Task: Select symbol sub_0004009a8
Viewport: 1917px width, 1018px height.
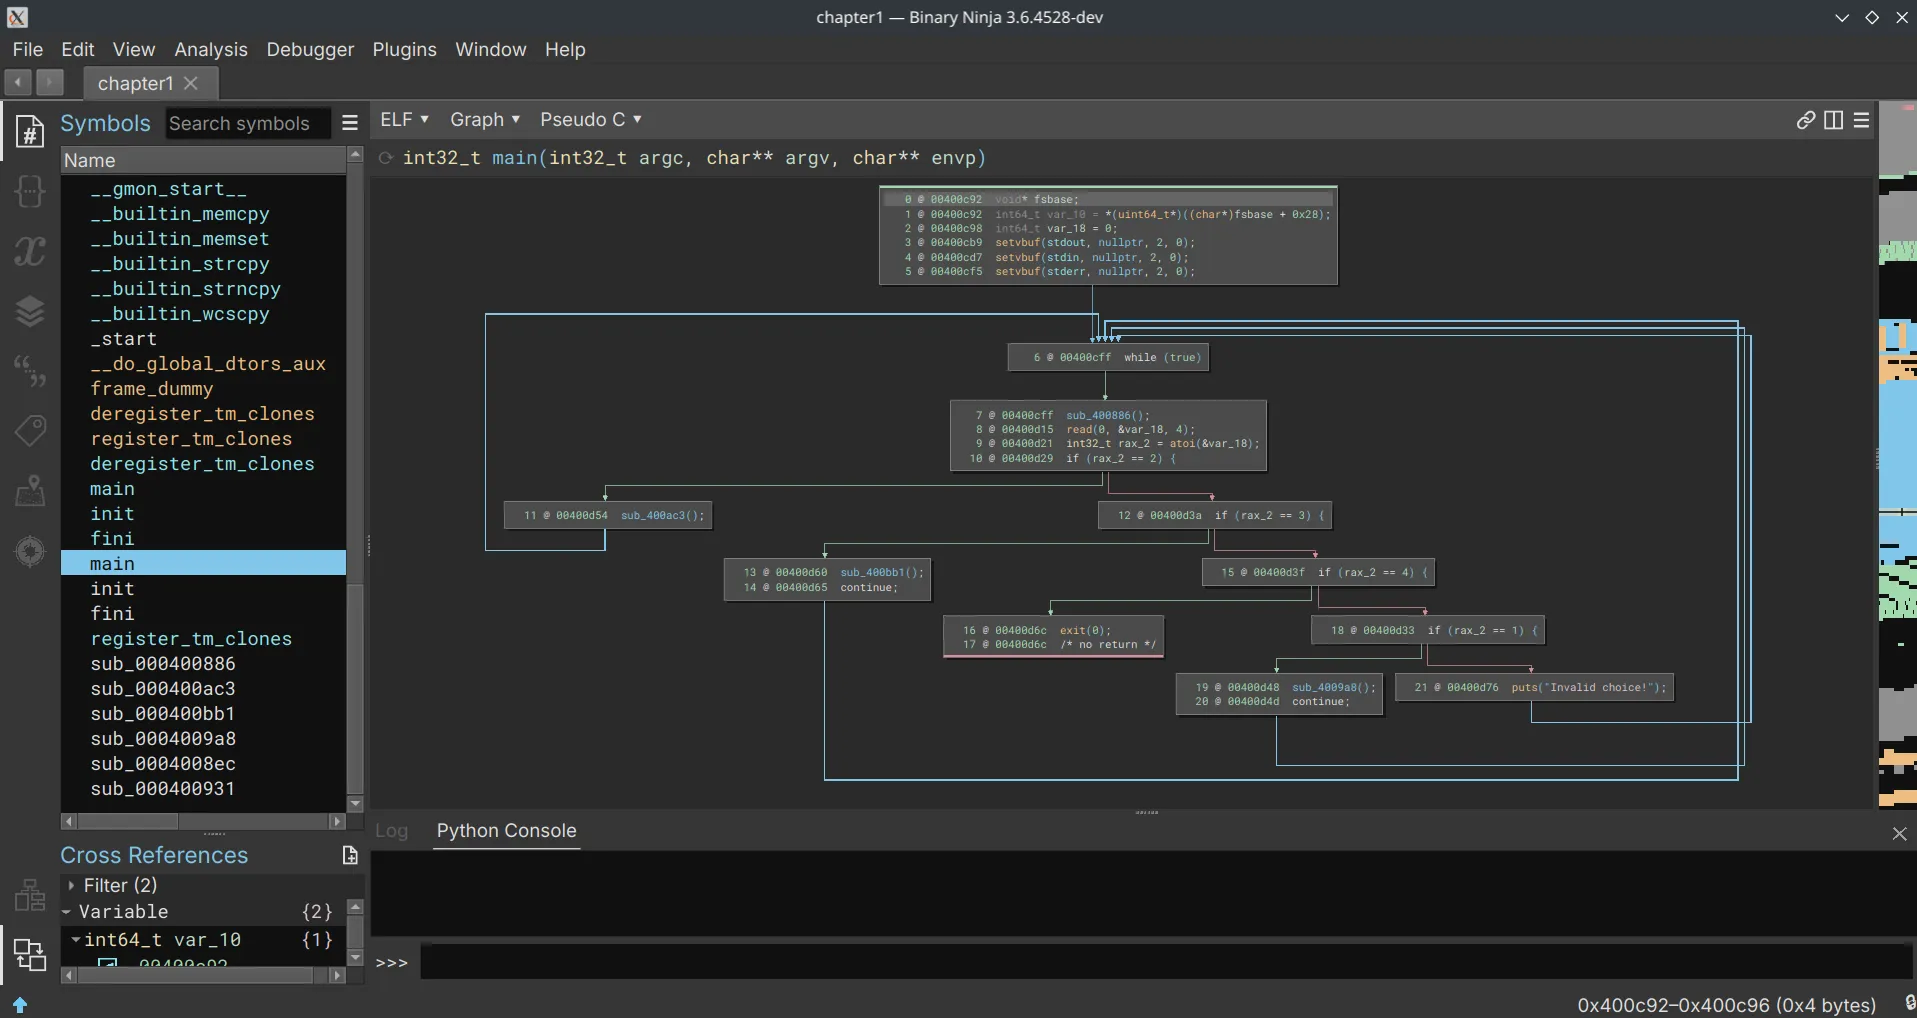Action: (x=163, y=739)
